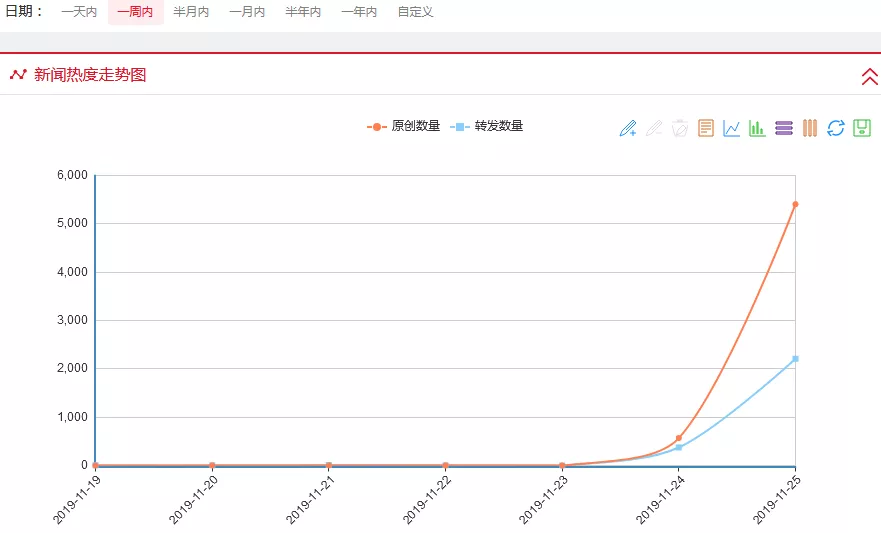
Task: Switch to tiled columns orange icon
Action: tap(810, 128)
